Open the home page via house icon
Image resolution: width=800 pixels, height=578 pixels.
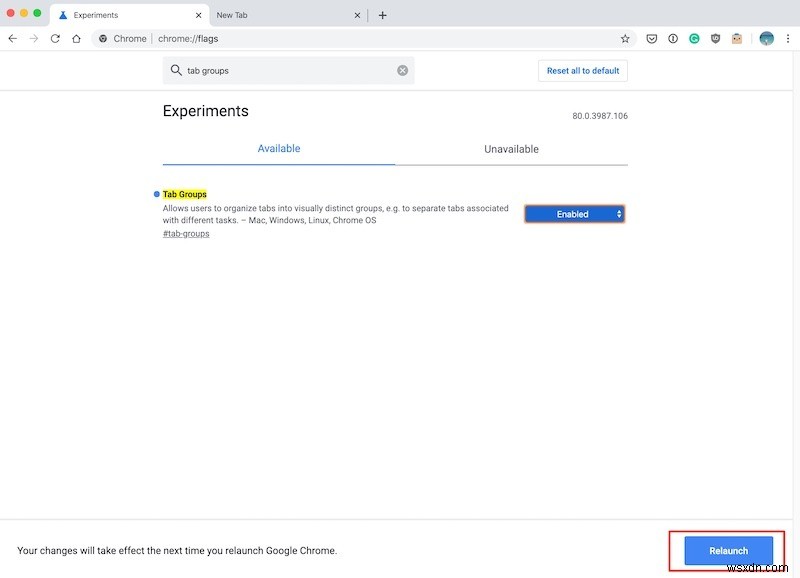pos(76,39)
